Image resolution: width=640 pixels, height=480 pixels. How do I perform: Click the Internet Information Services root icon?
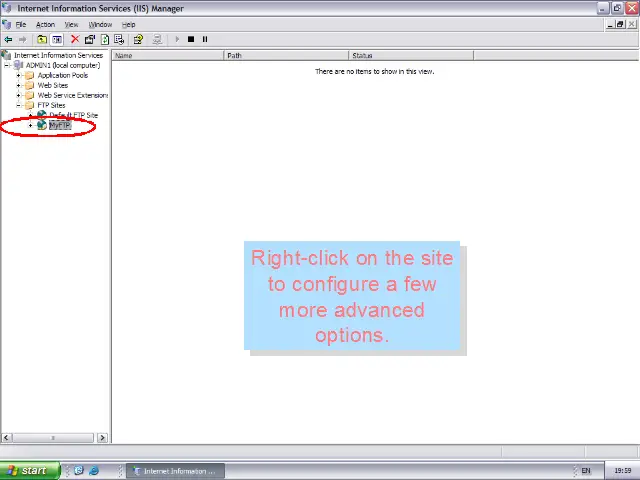6,55
